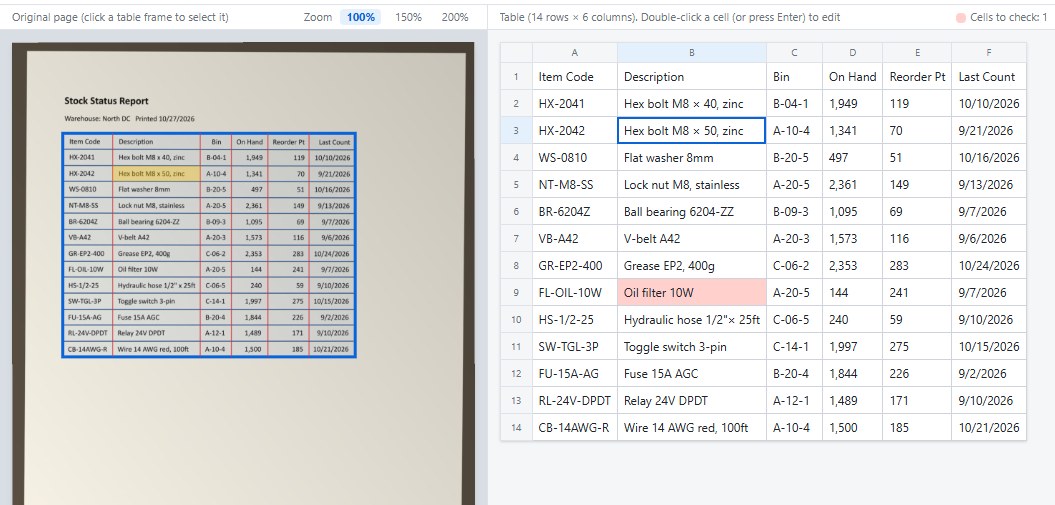Select cell Hex bolt M8 × 50, zinc

pos(692,130)
